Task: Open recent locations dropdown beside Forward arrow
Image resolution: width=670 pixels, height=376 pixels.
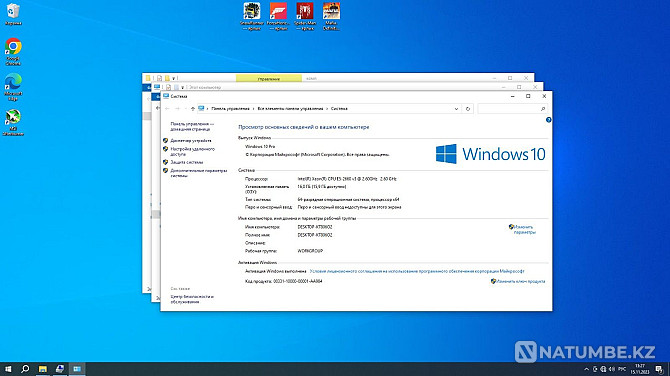Action: [185, 109]
